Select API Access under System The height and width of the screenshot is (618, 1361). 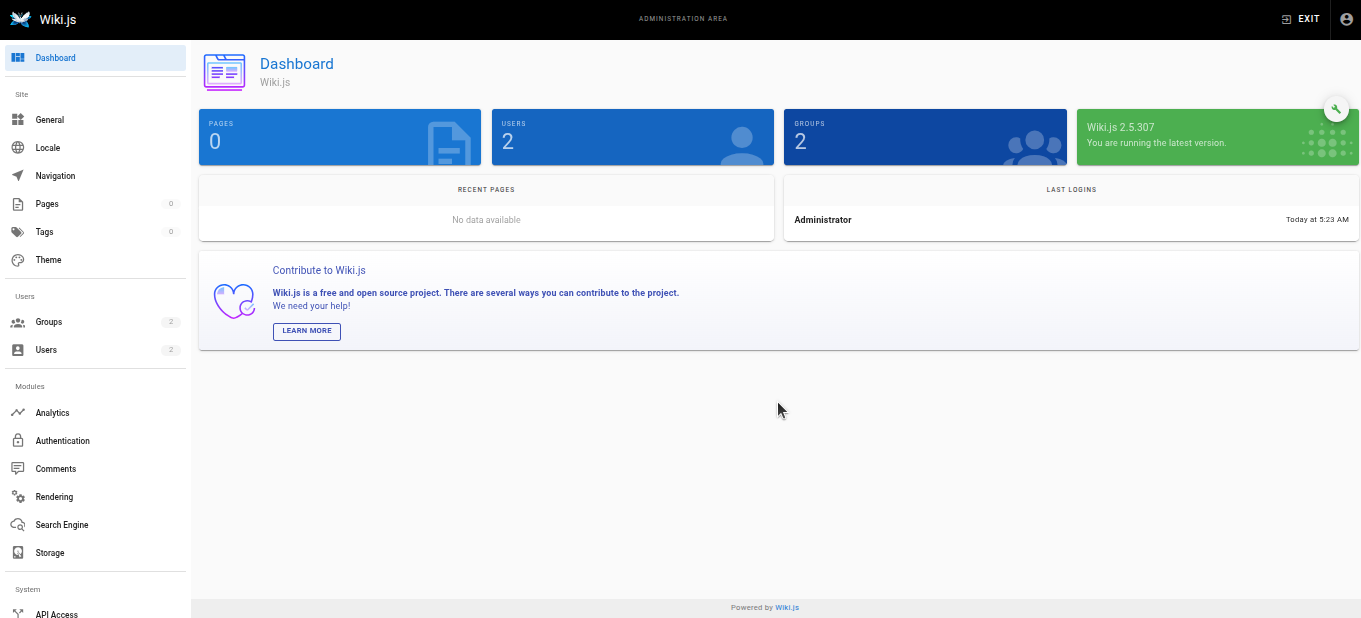[95, 612]
